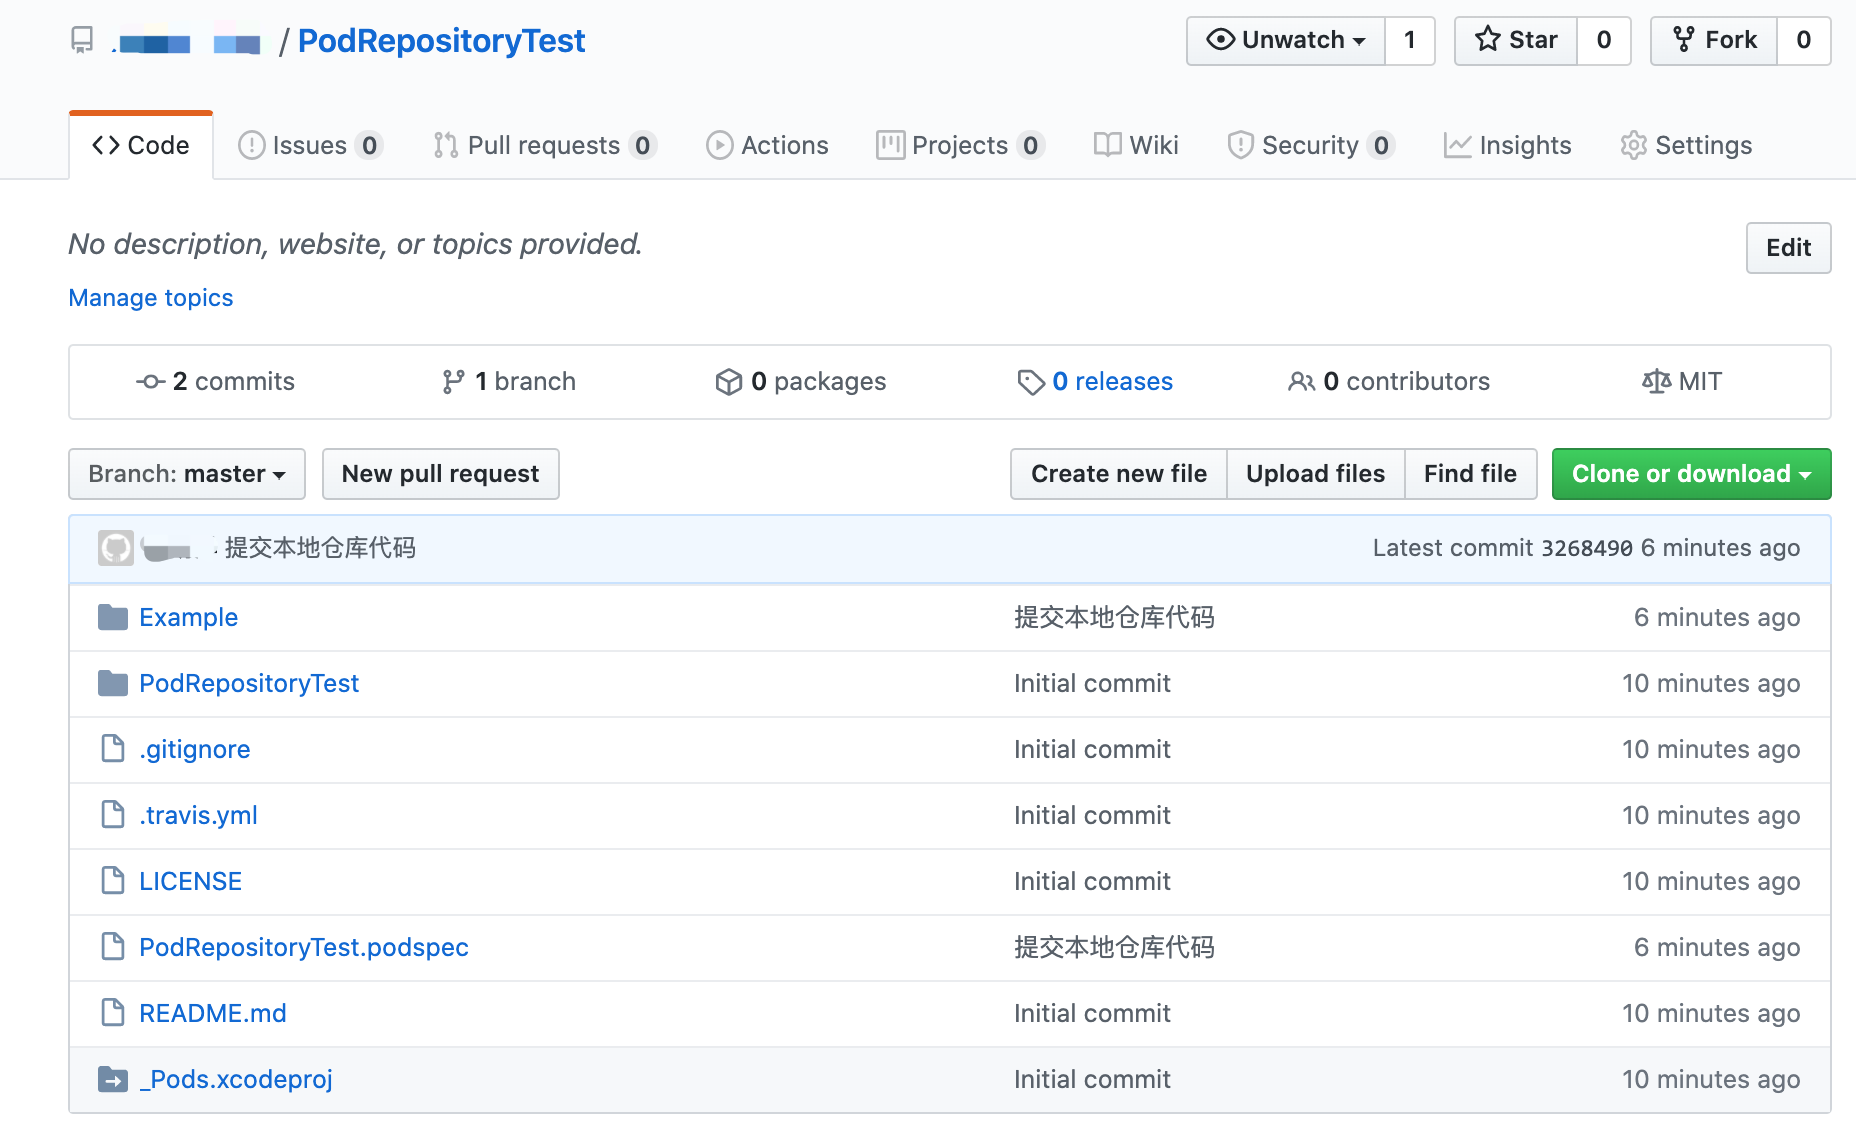1856x1128 pixels.
Task: Switch to the Projects tab
Action: tap(960, 146)
